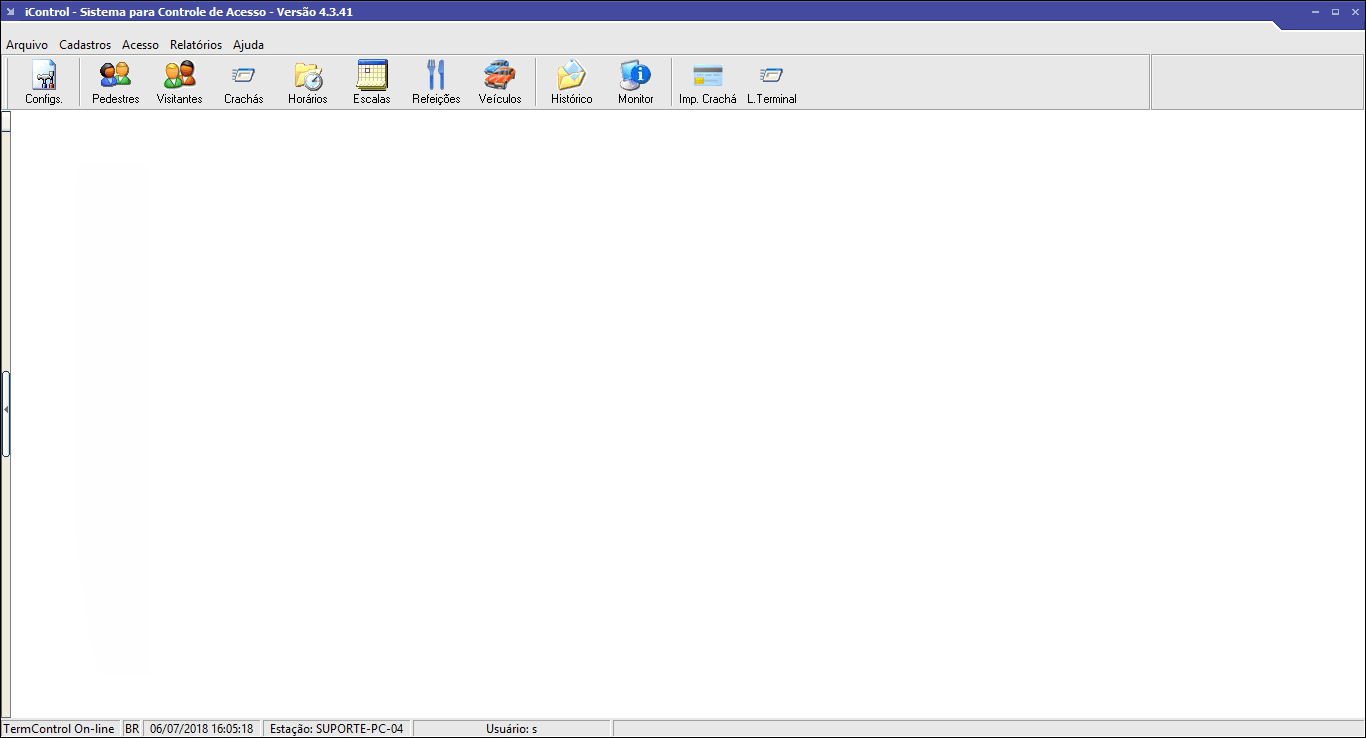
Task: Open the Arquivo menu
Action: click(27, 45)
